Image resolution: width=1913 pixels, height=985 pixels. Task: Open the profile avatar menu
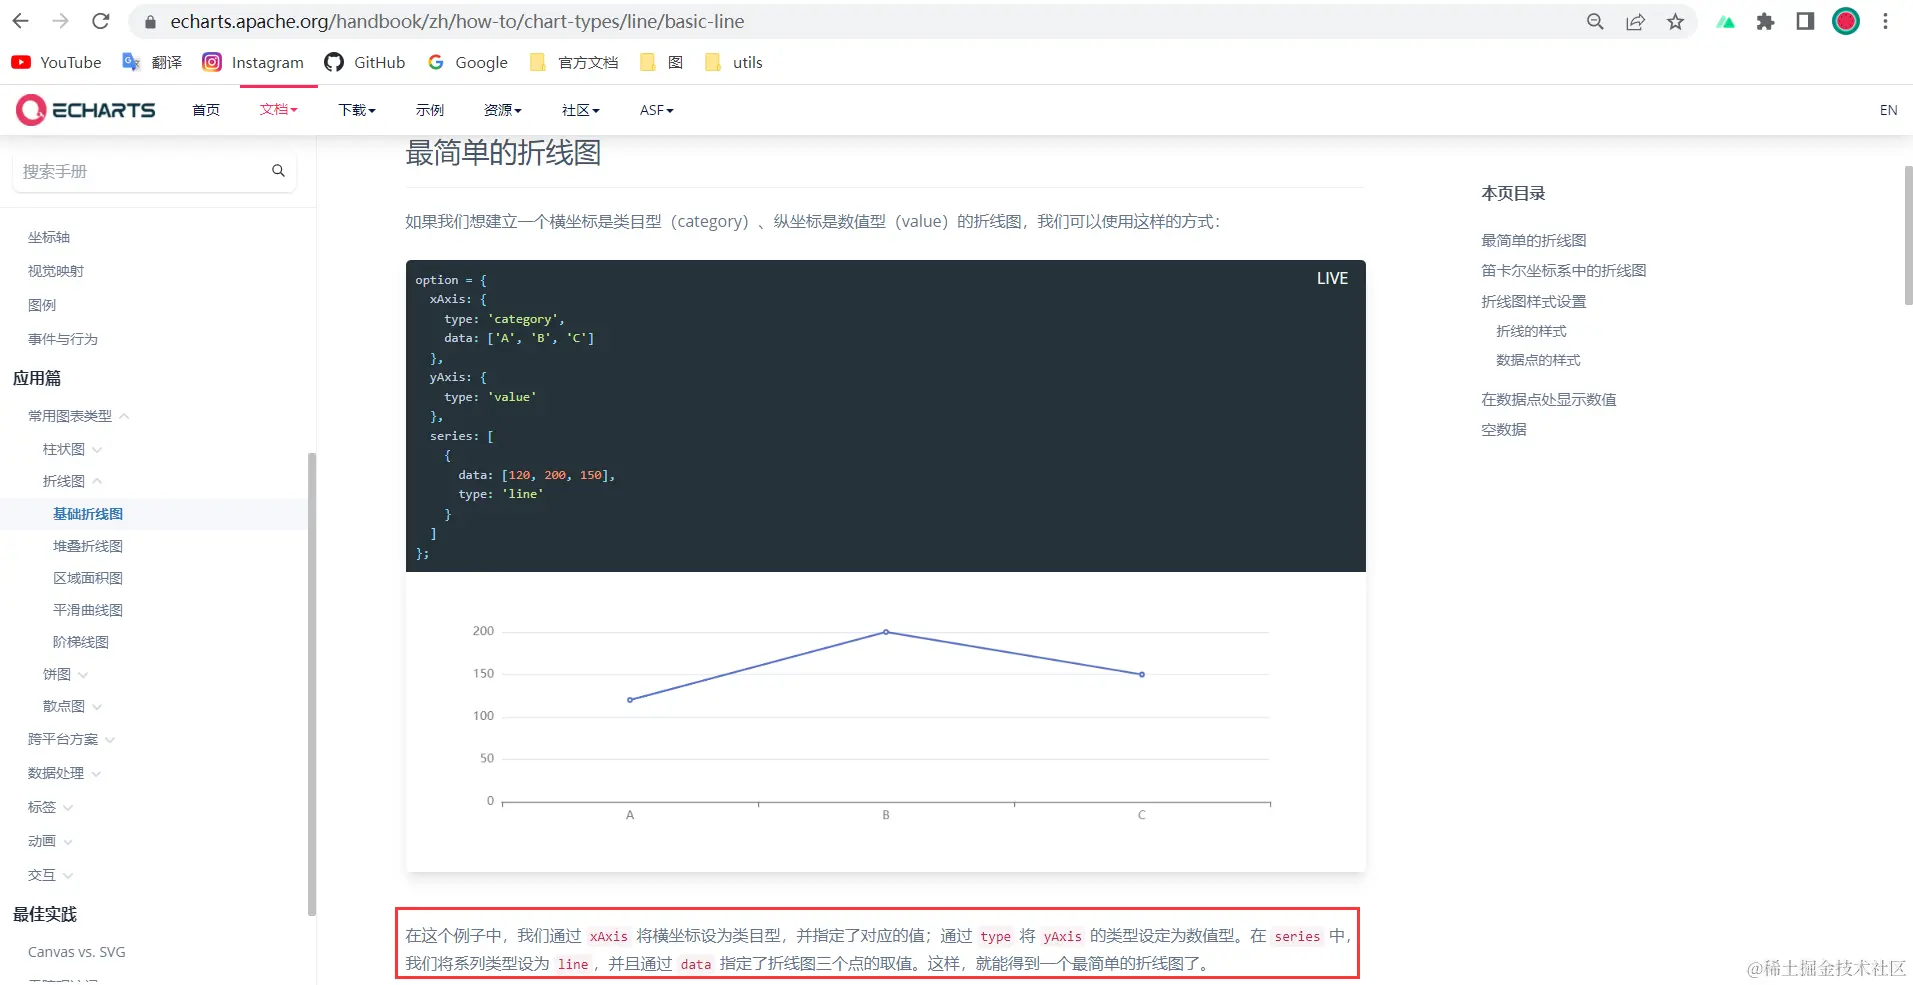[1846, 21]
